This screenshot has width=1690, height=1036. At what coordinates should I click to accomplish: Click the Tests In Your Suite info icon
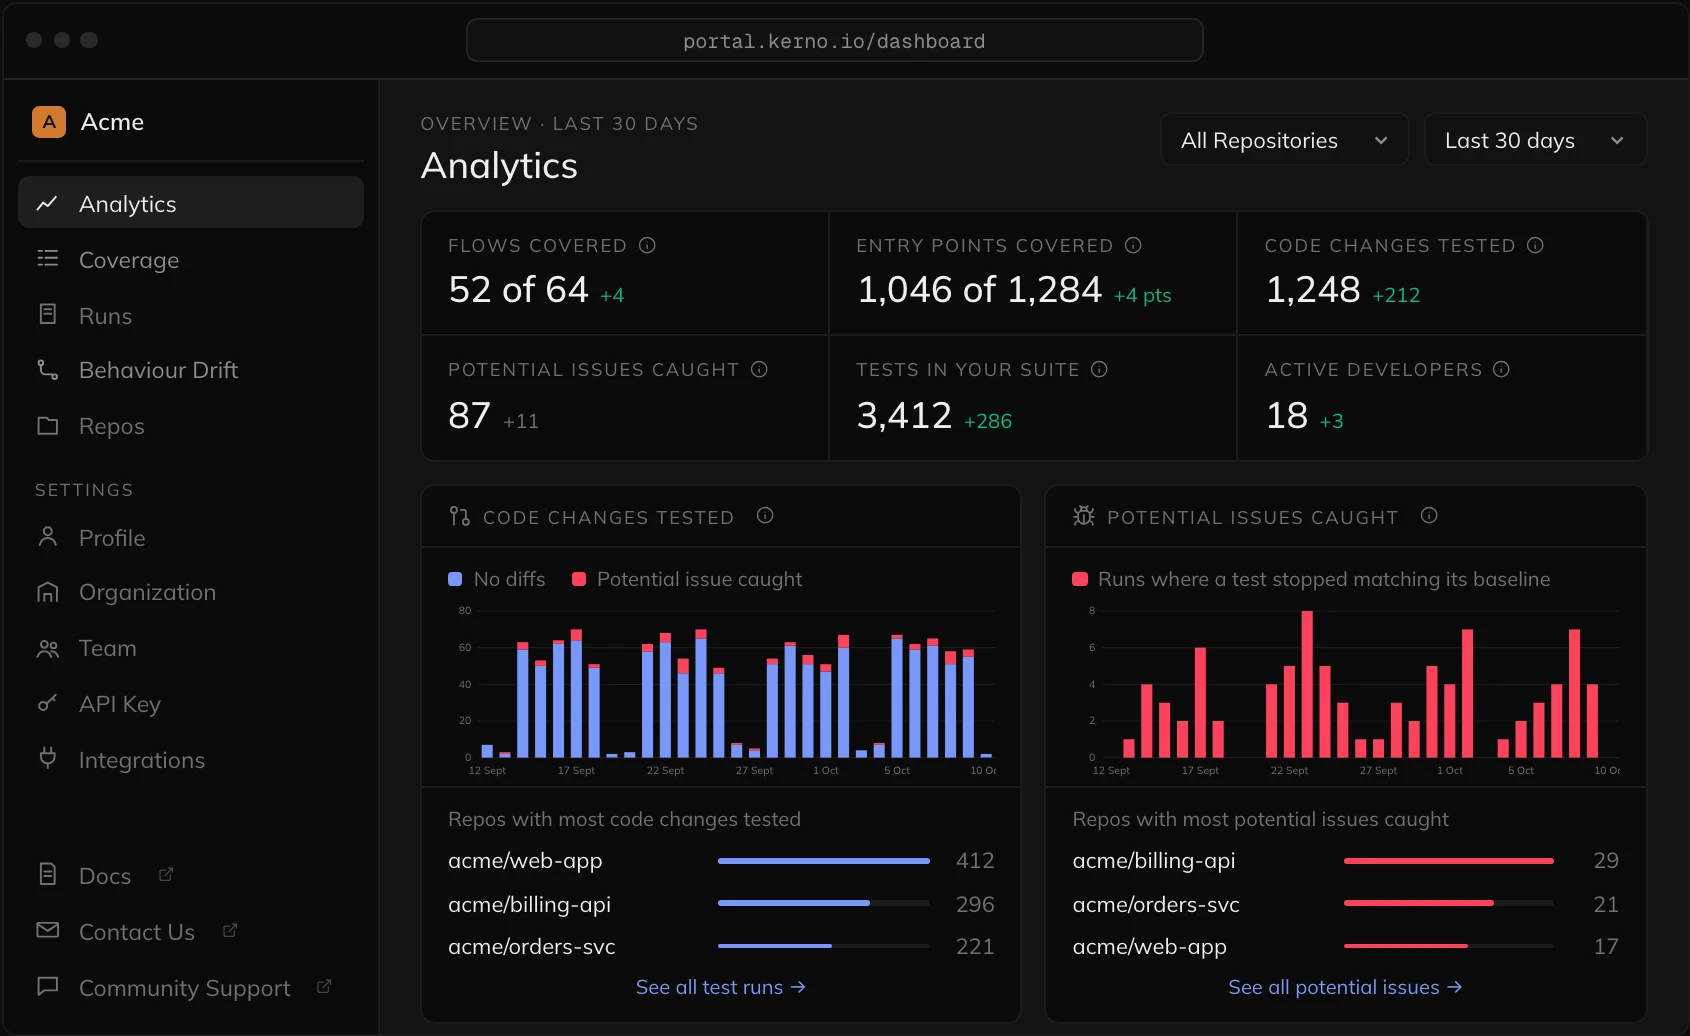tap(1099, 369)
